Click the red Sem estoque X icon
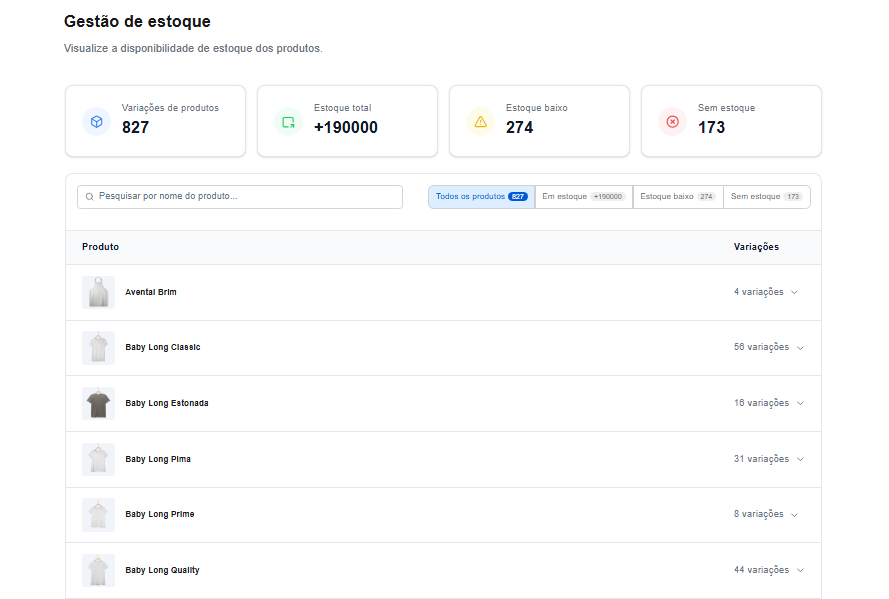The height and width of the screenshot is (599, 889). click(x=672, y=121)
